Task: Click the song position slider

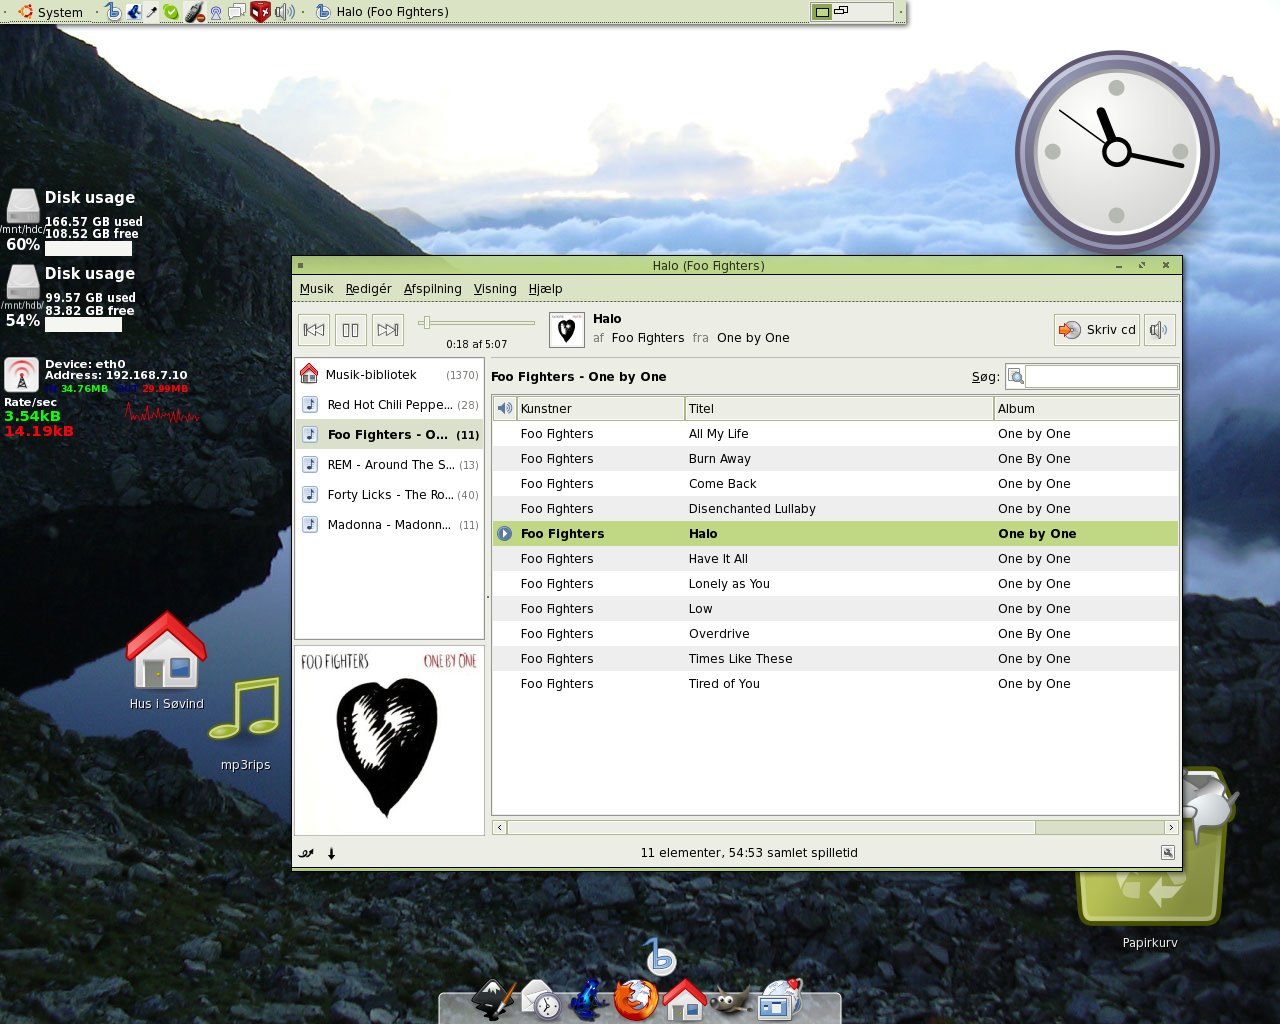Action: pyautogui.click(x=477, y=322)
